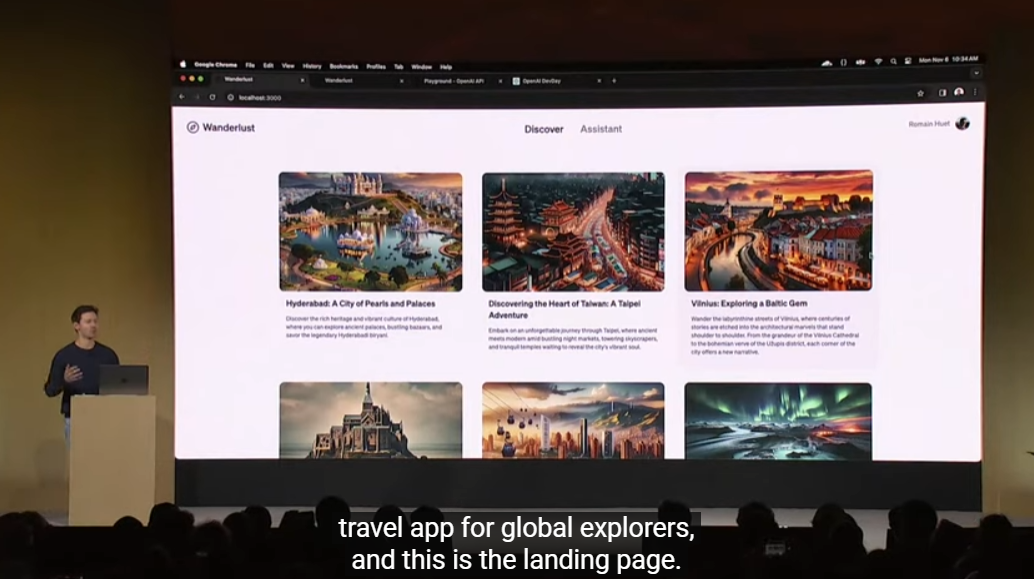Open the File menu
The width and height of the screenshot is (1034, 579).
(250, 65)
